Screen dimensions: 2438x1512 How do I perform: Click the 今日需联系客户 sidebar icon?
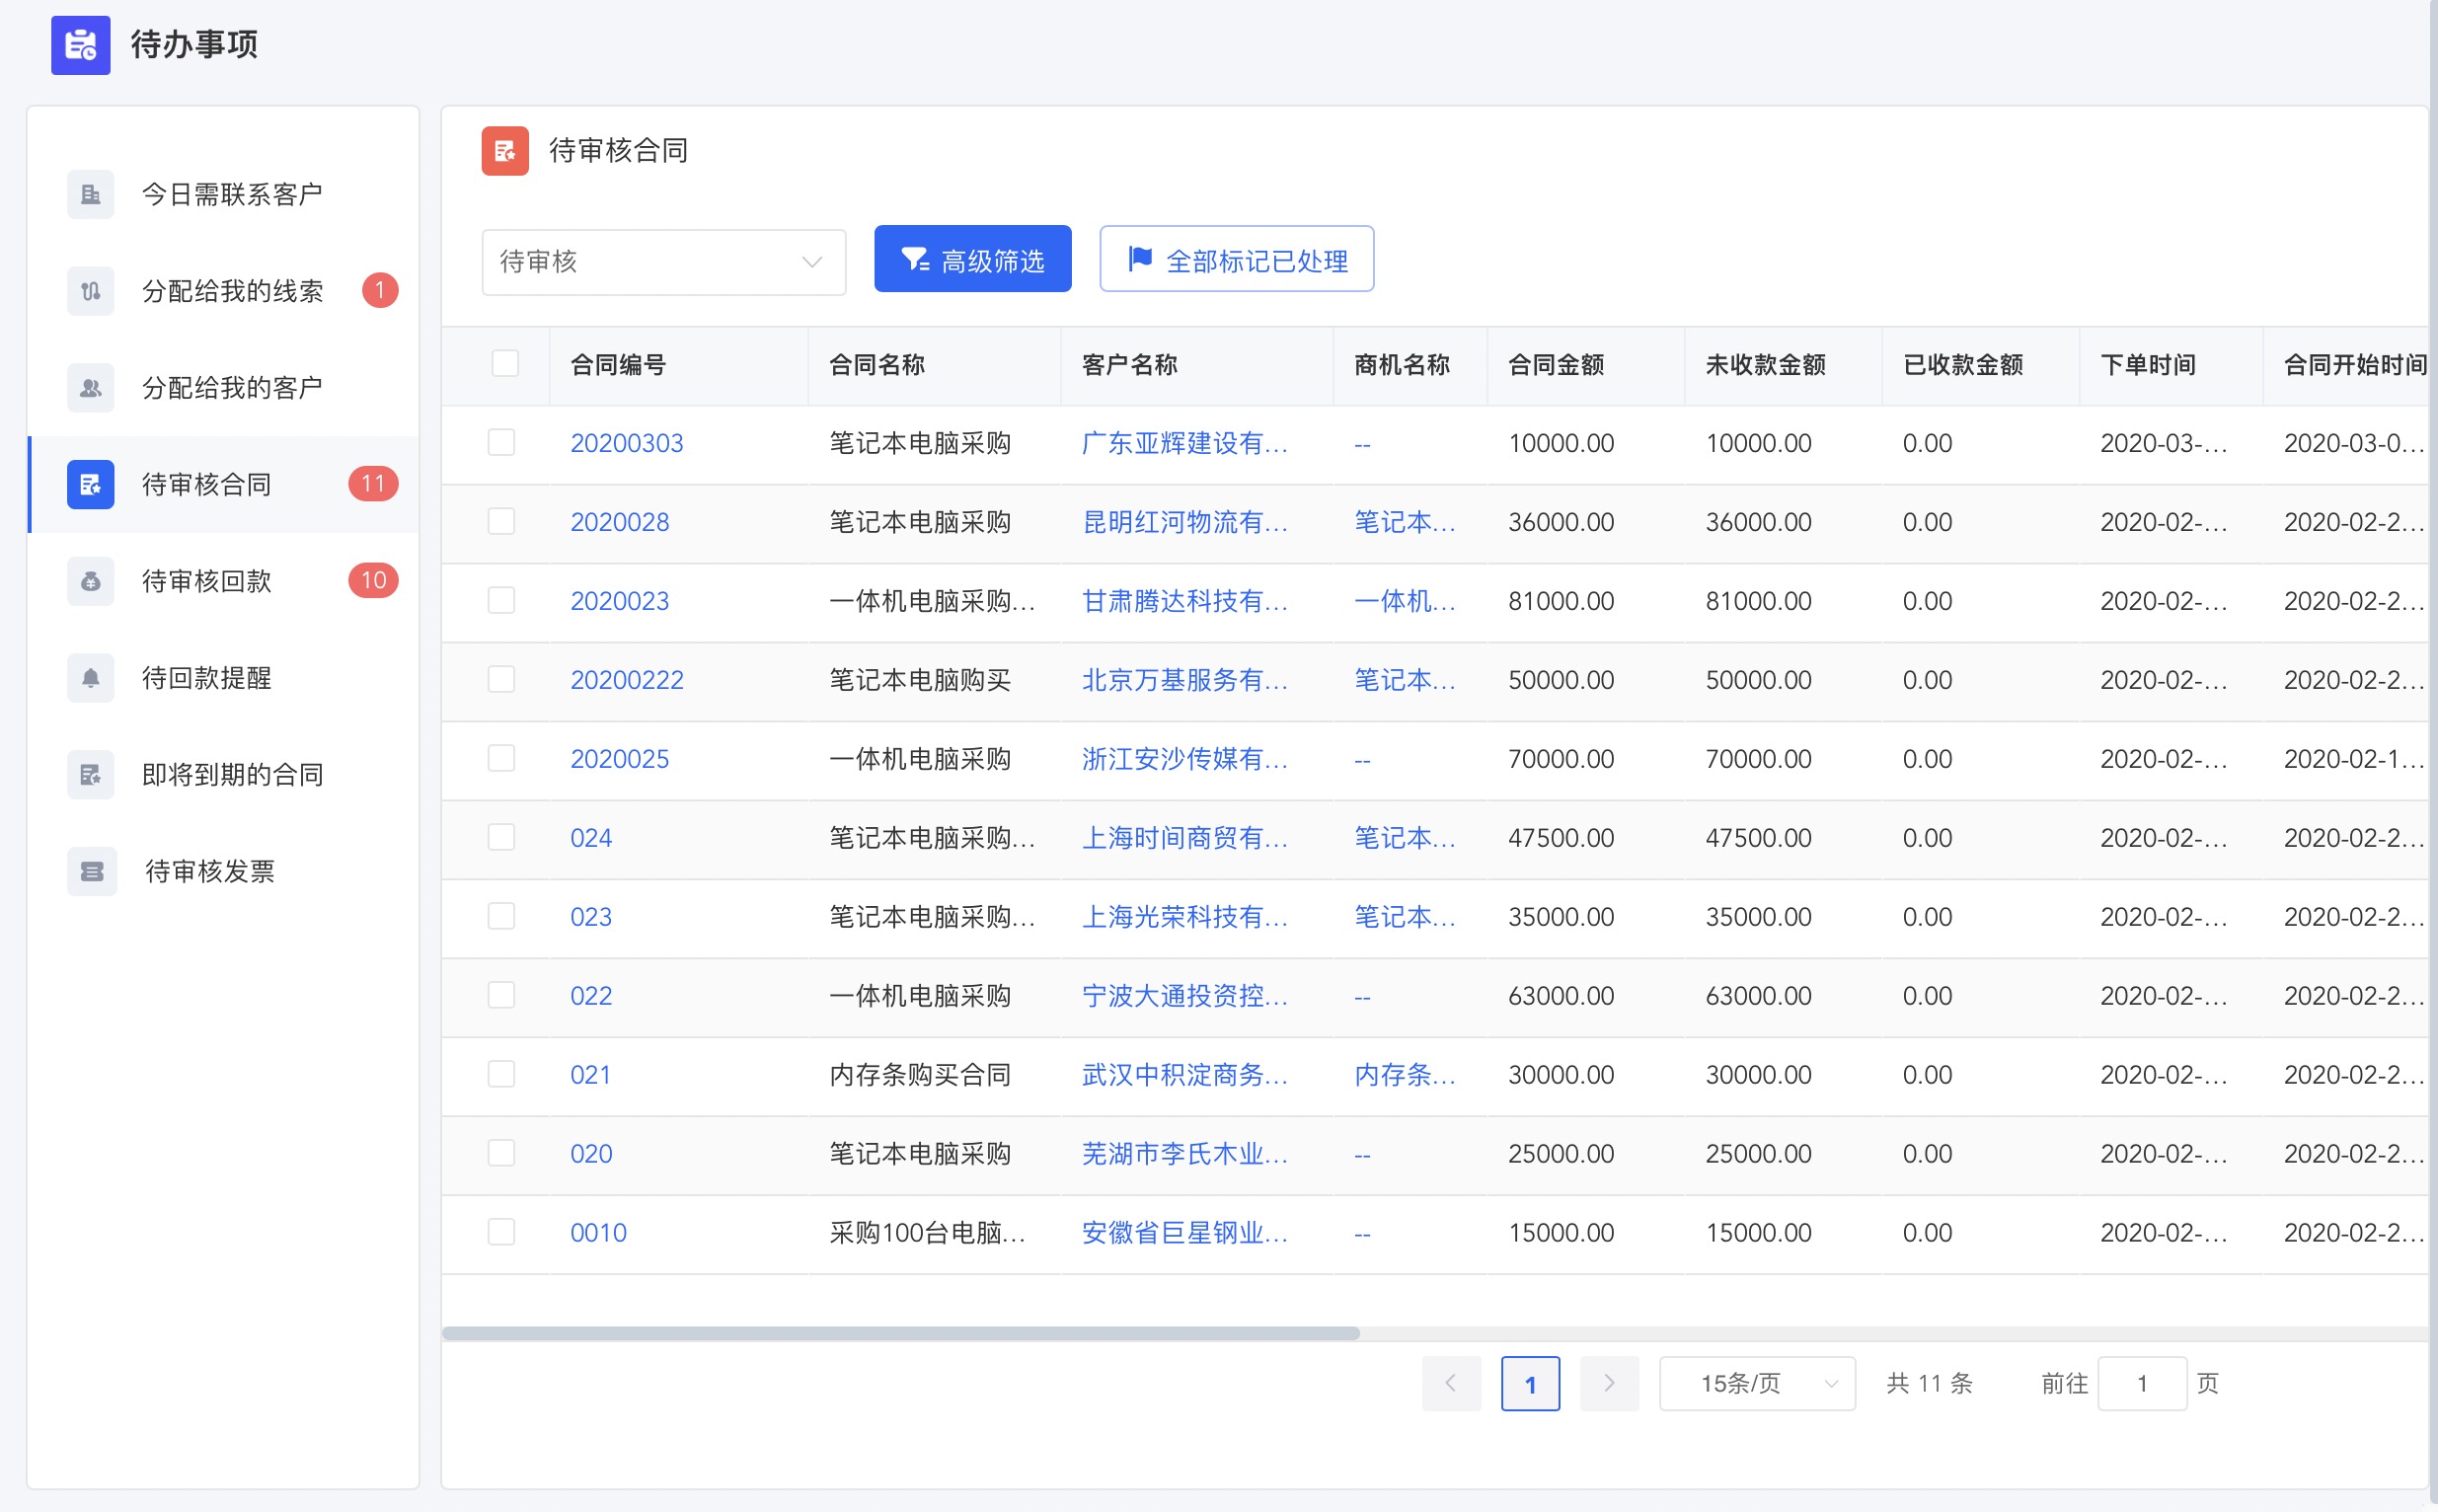[x=90, y=194]
